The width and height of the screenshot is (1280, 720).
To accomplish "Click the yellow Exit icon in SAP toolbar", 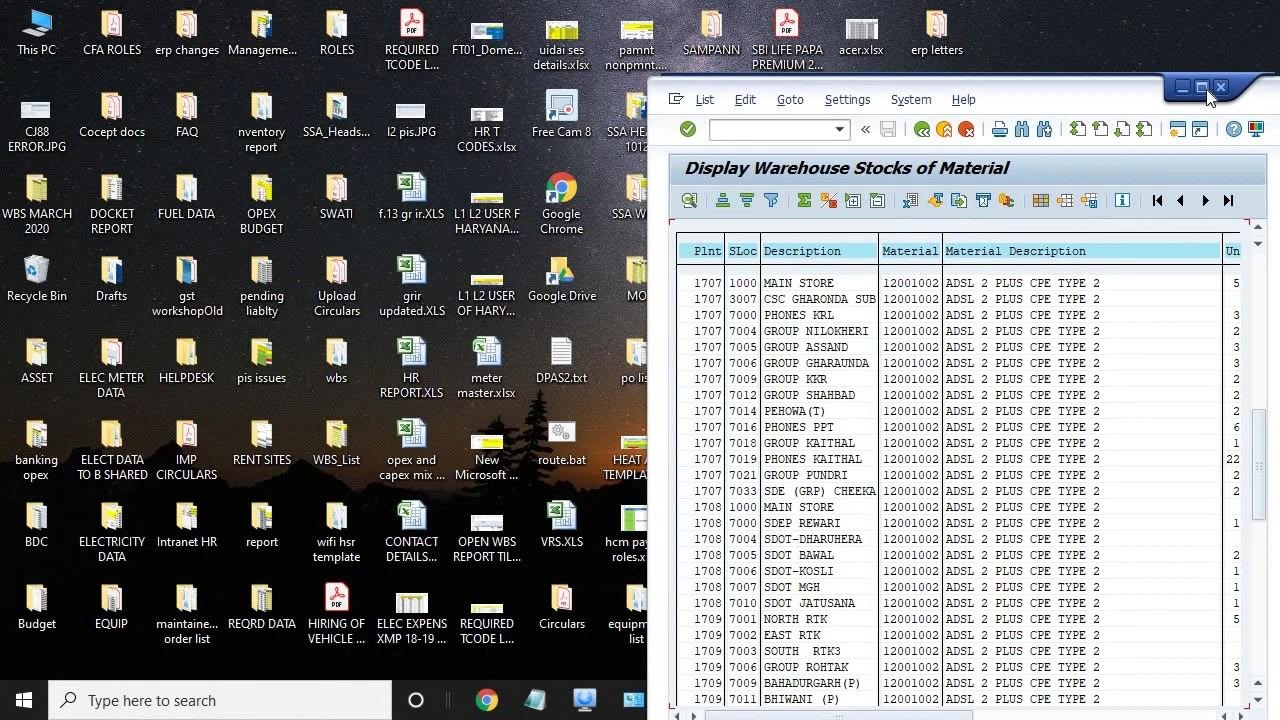I will [944, 129].
